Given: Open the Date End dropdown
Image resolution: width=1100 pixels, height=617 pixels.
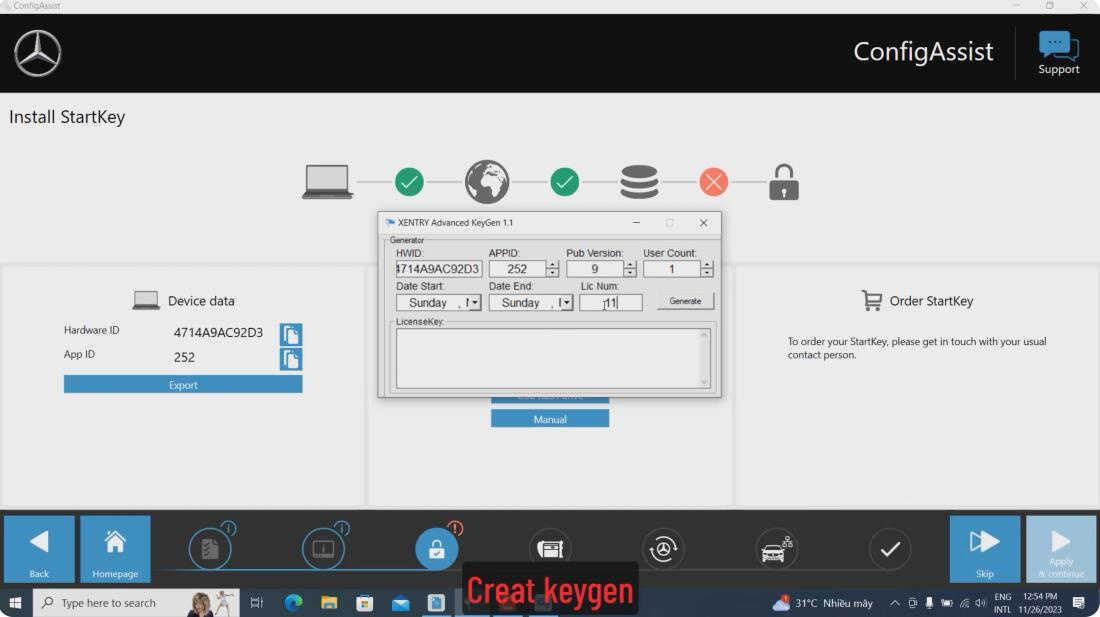Looking at the screenshot, I should point(568,302).
